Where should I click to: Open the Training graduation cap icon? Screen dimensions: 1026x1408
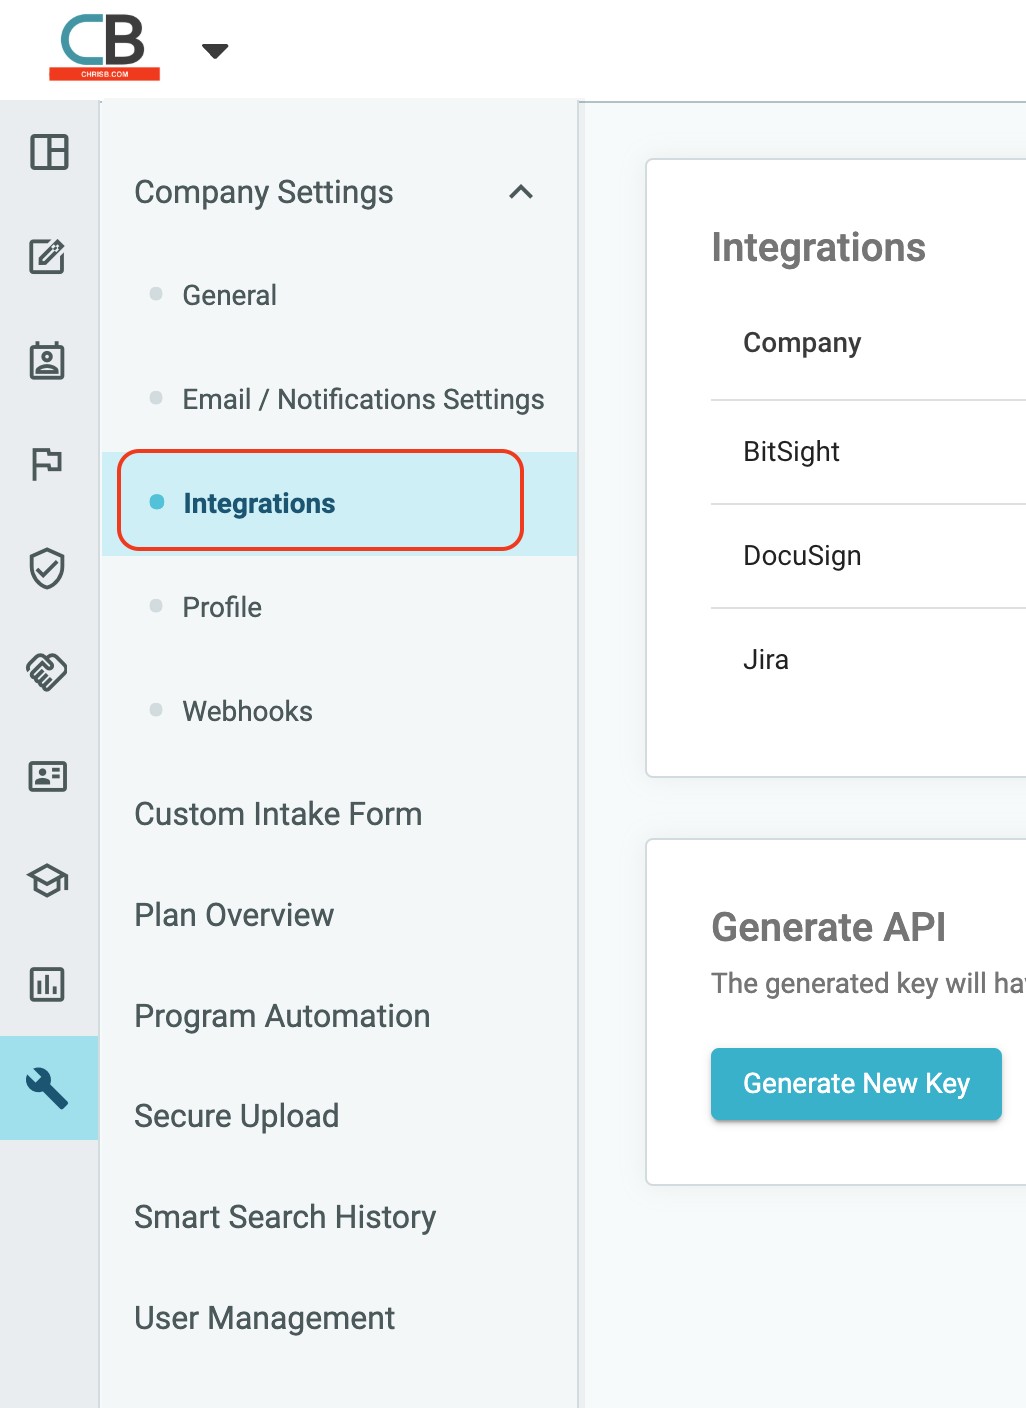tap(46, 881)
